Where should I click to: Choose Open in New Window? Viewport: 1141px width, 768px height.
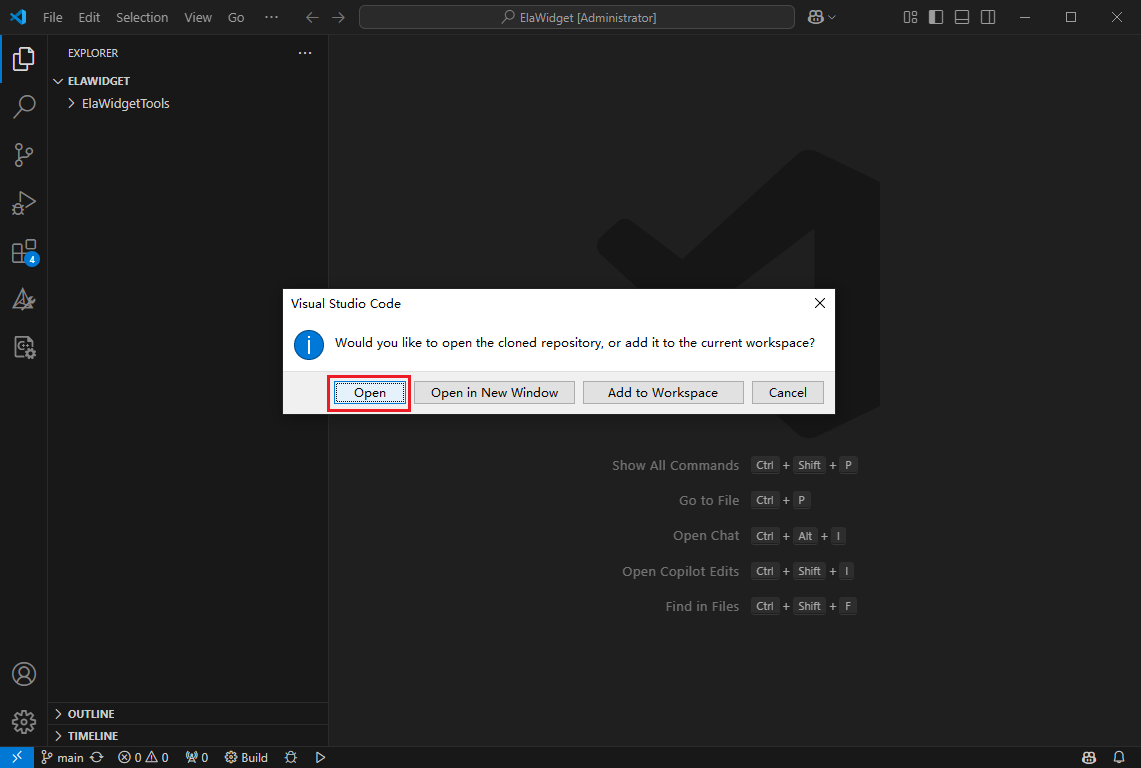494,392
